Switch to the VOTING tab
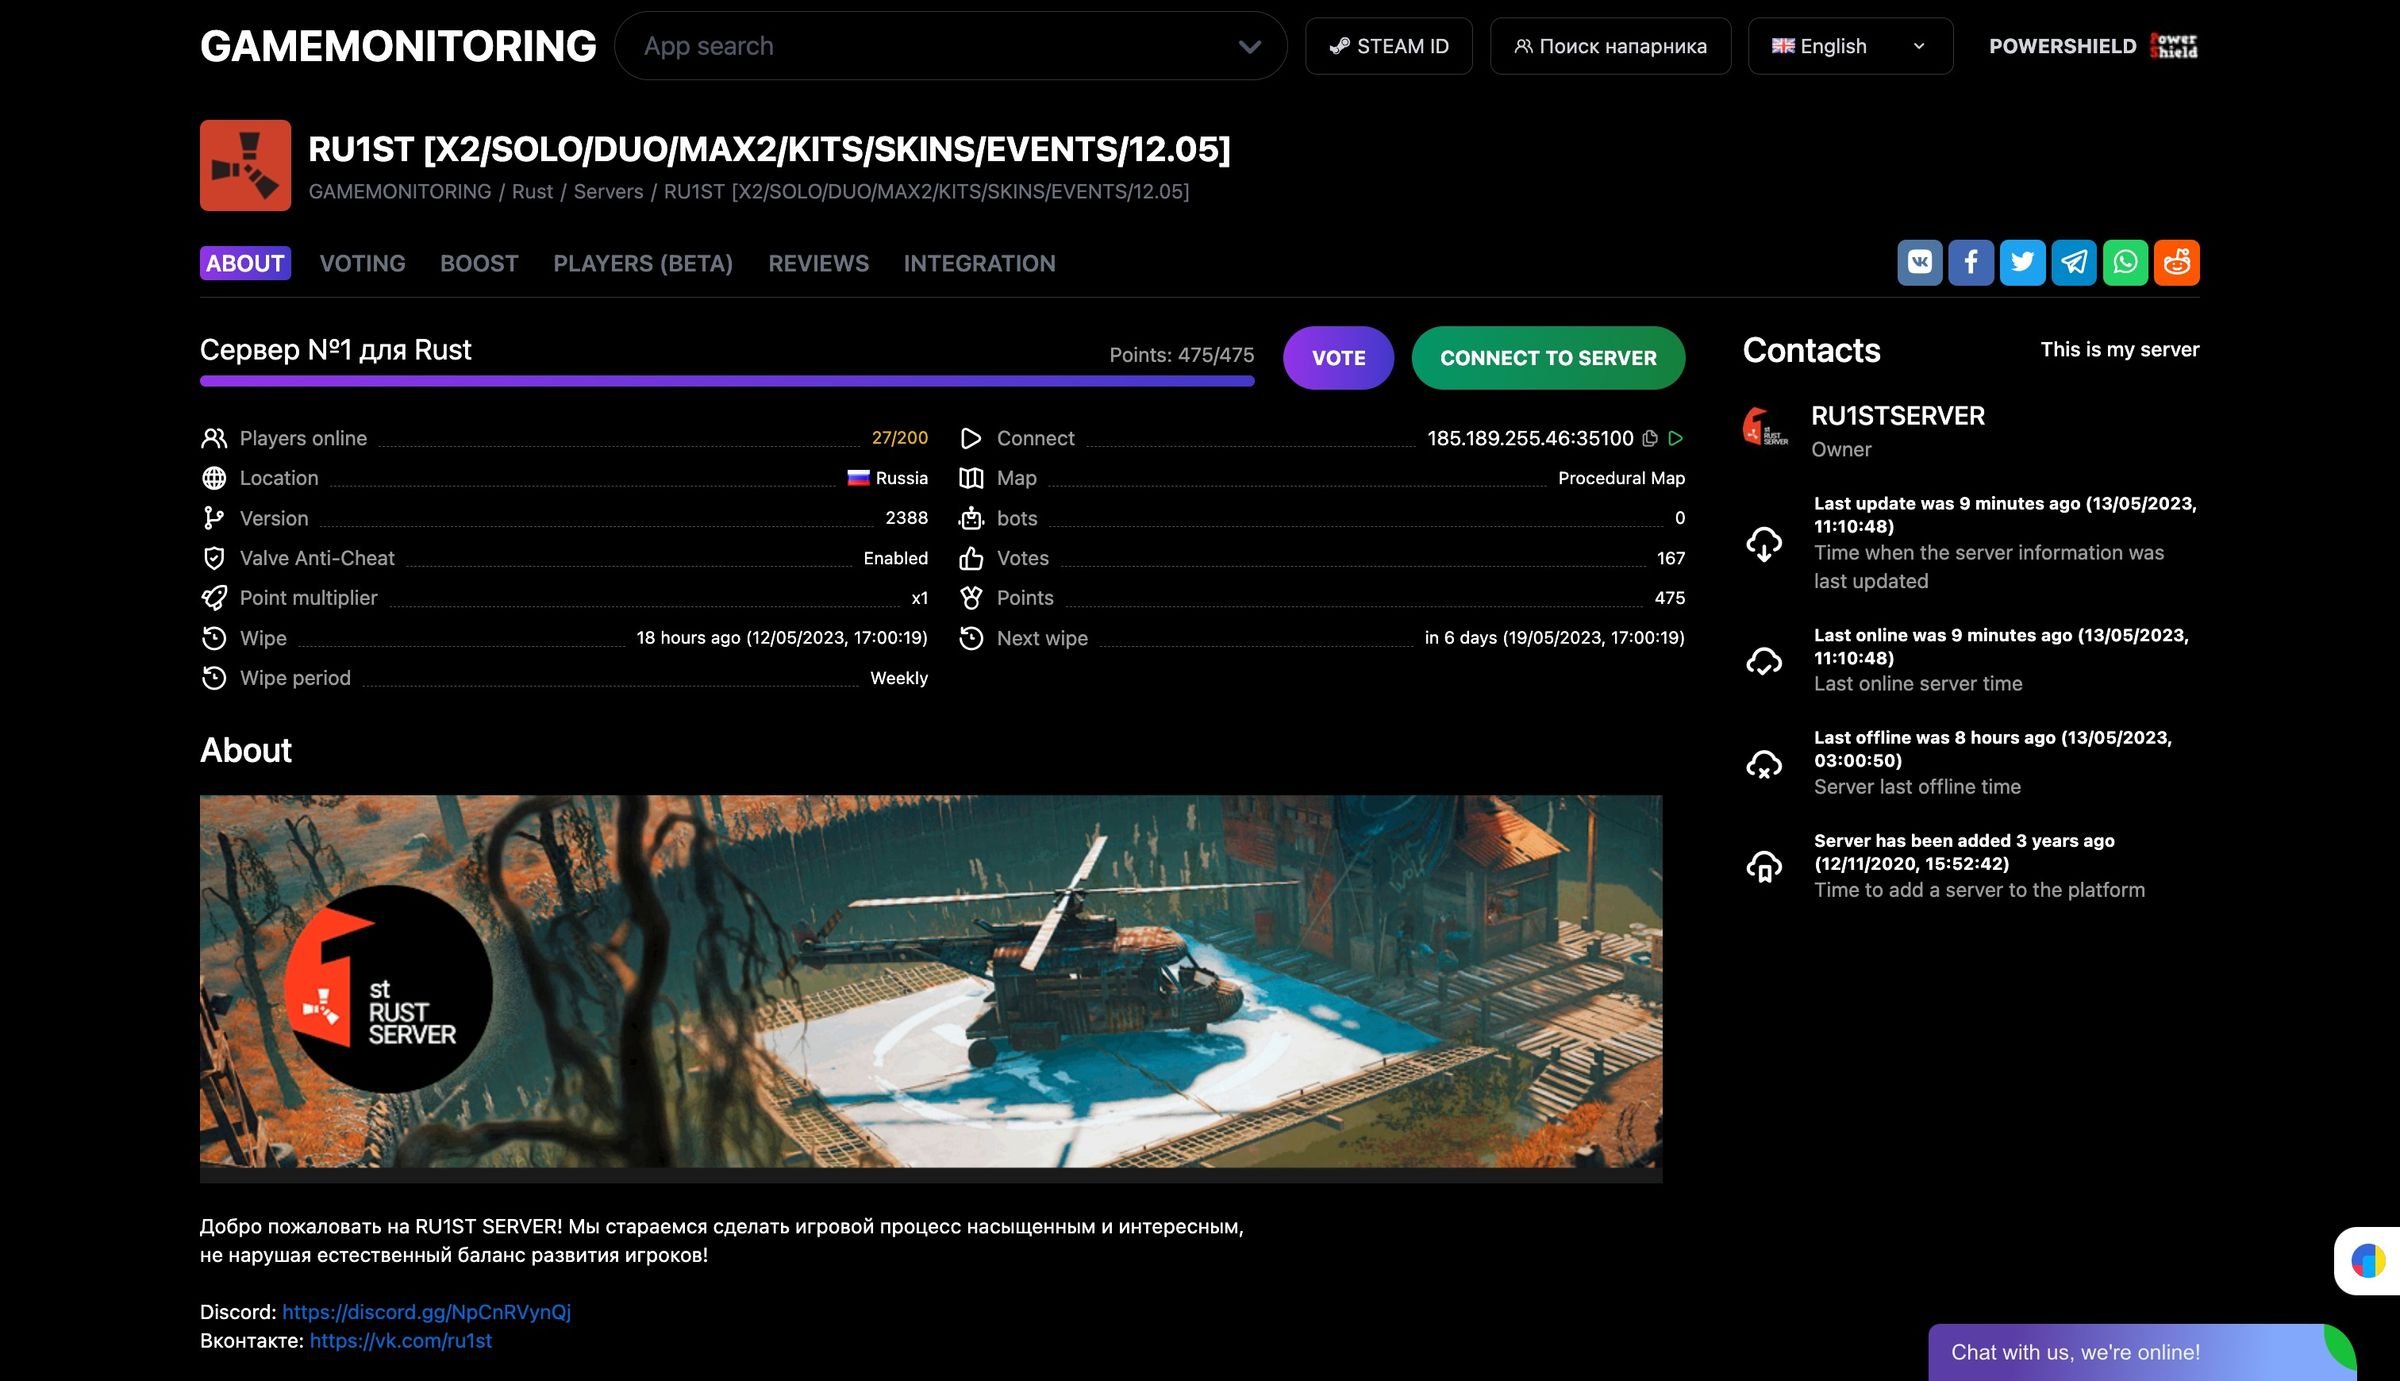Image resolution: width=2400 pixels, height=1381 pixels. point(361,260)
